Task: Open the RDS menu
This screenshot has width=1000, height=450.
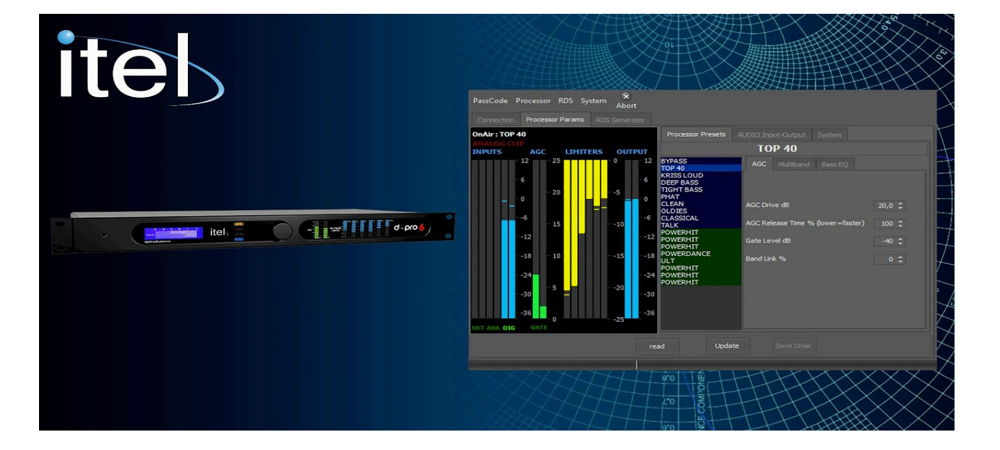Action: [565, 101]
